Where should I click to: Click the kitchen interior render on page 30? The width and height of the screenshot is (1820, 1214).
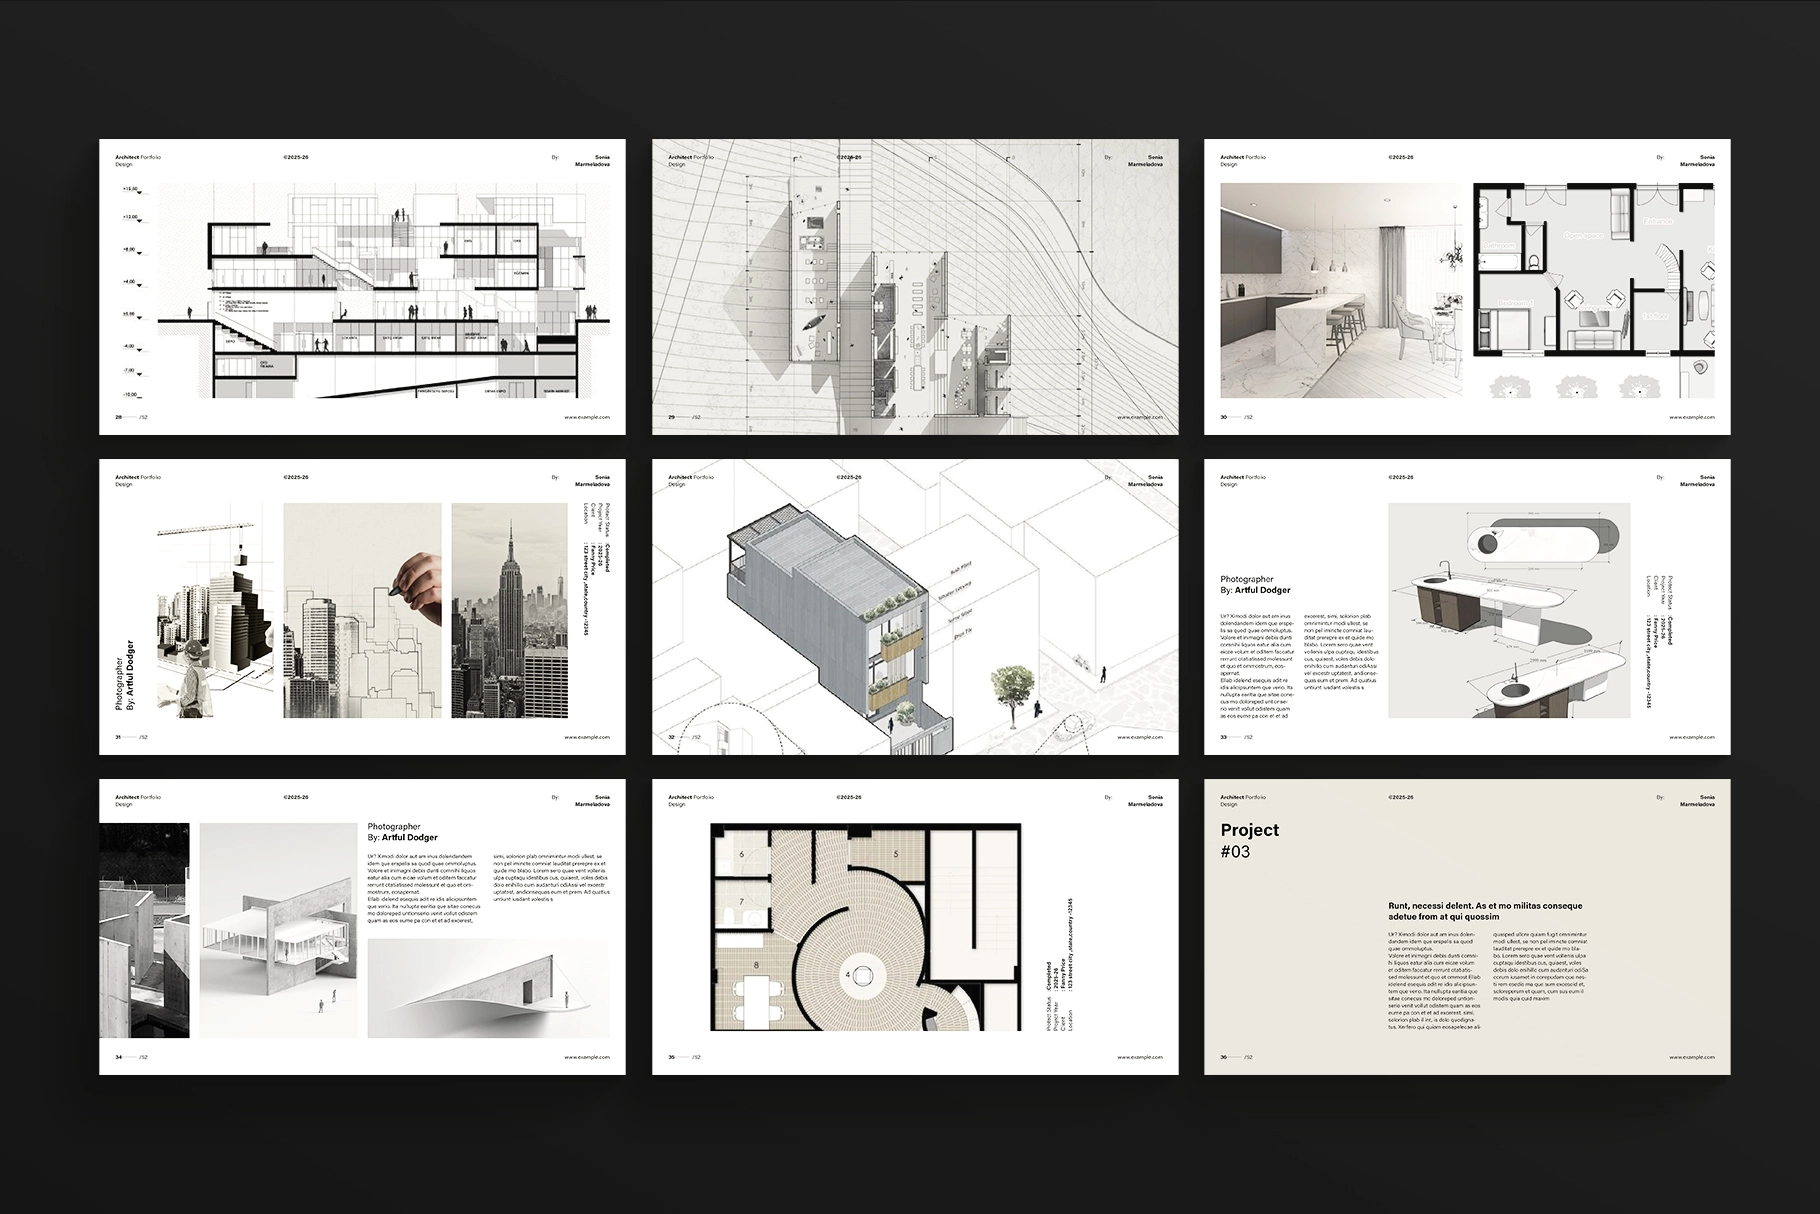(1340, 290)
